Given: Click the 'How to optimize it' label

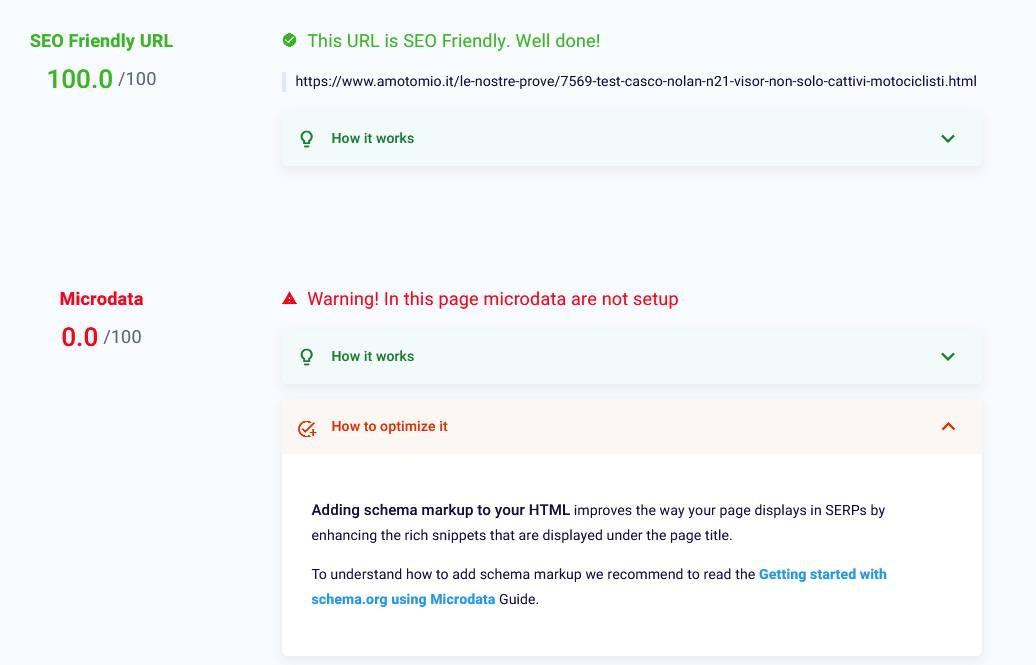Looking at the screenshot, I should [389, 427].
